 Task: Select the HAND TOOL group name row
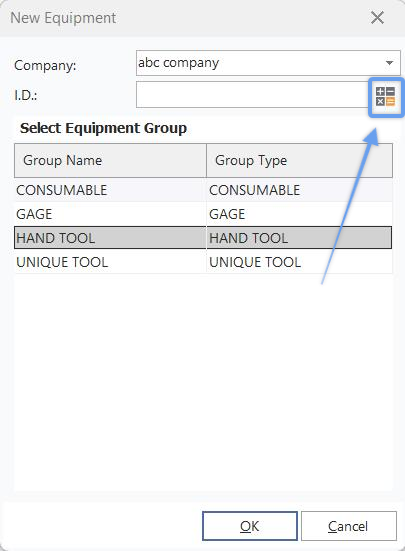tap(110, 238)
